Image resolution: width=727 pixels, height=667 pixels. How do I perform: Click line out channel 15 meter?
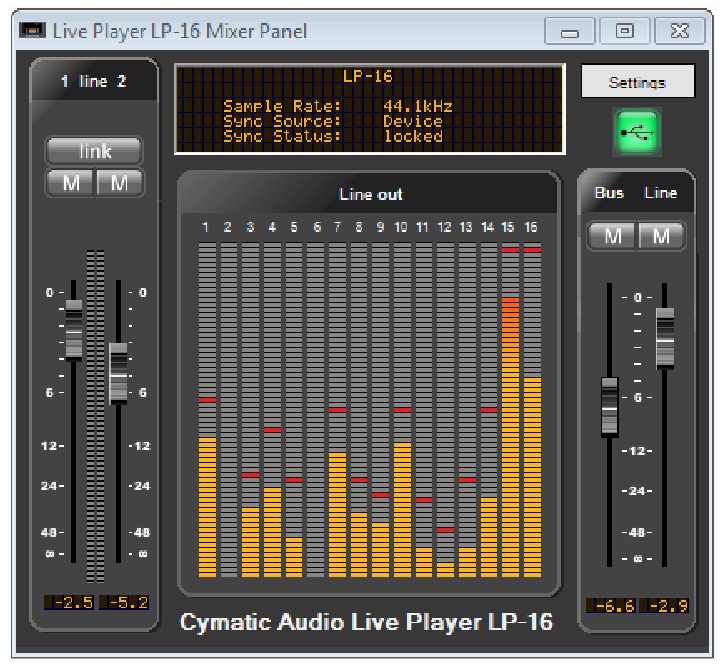510,410
